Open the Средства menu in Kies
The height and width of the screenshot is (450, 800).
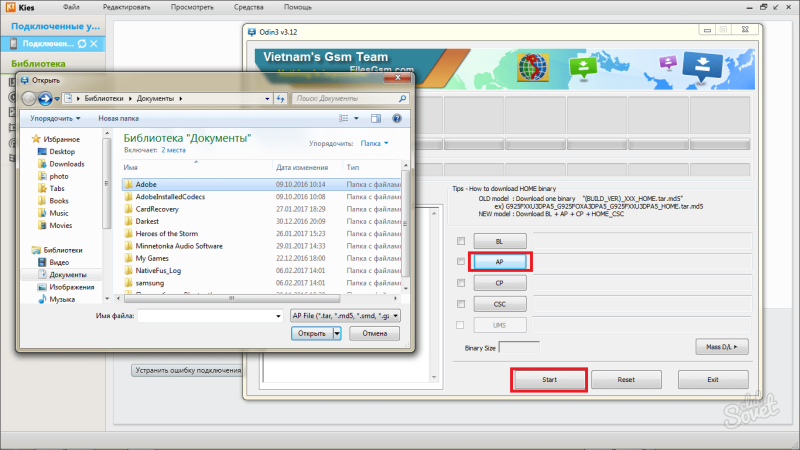[x=248, y=7]
